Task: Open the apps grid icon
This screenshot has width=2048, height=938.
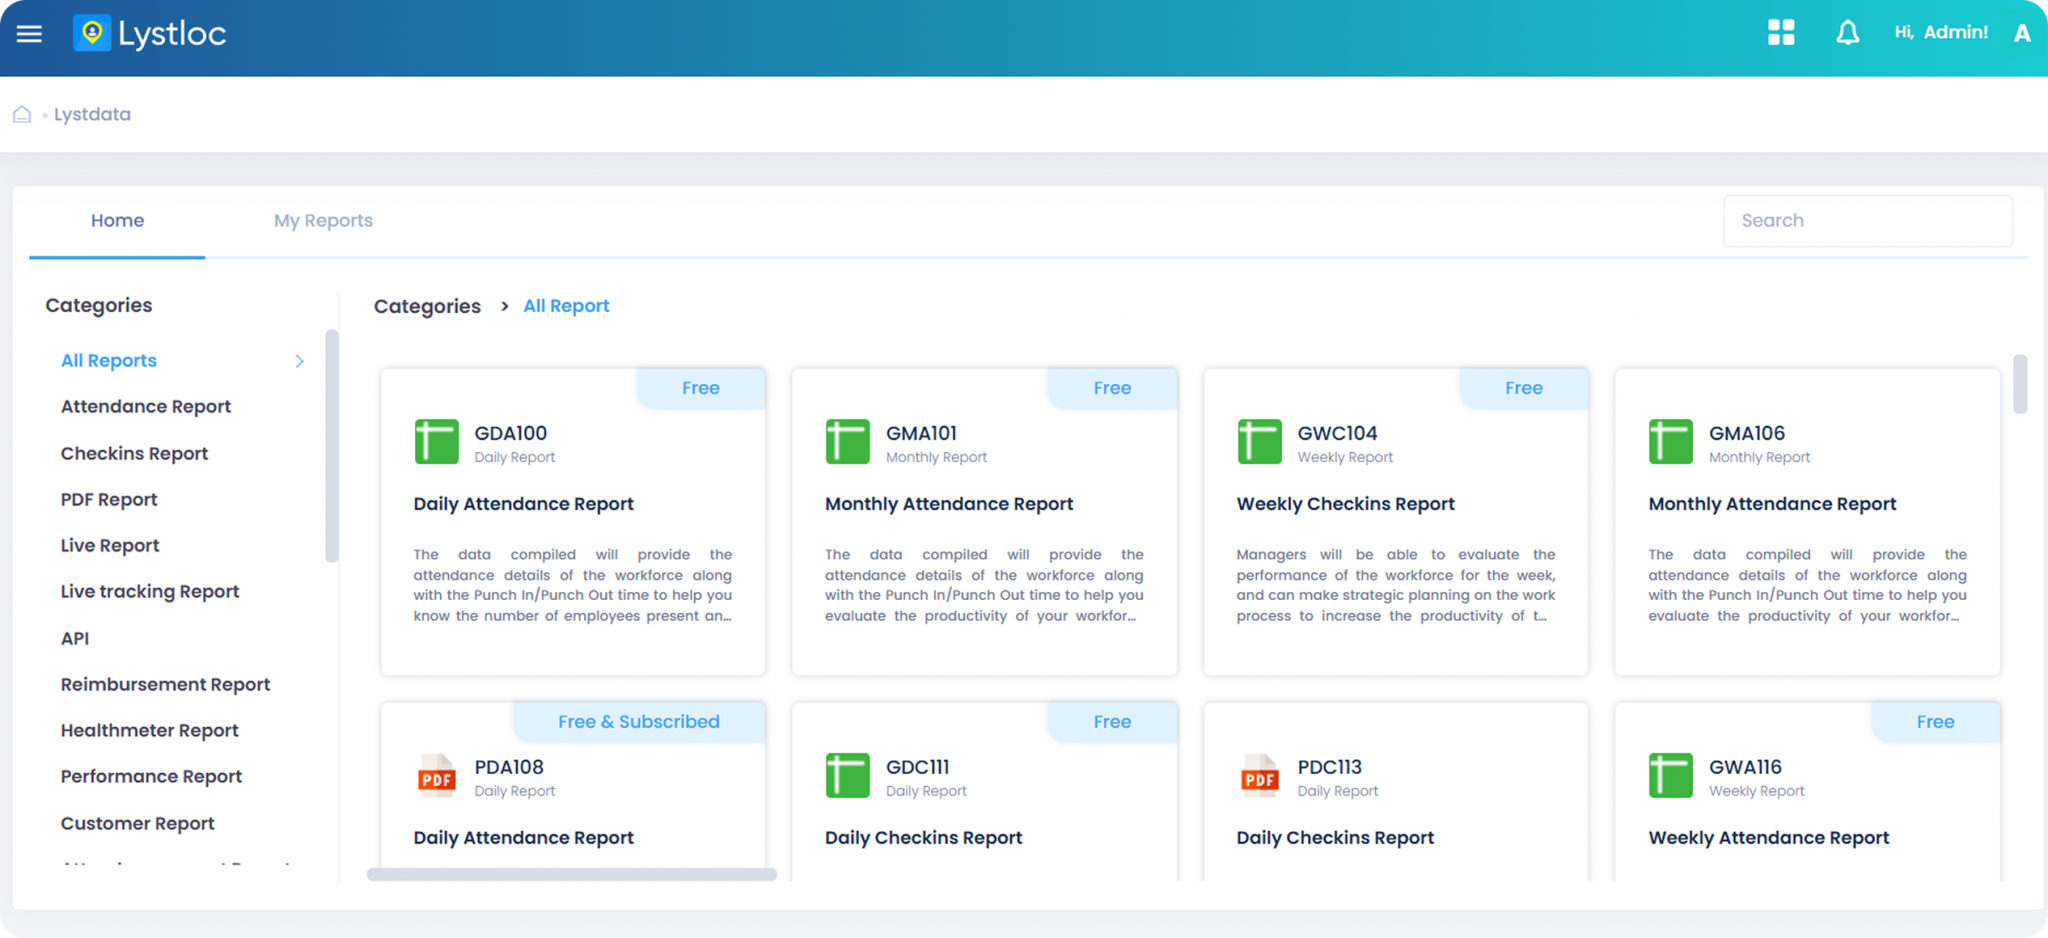Action: [x=1780, y=33]
